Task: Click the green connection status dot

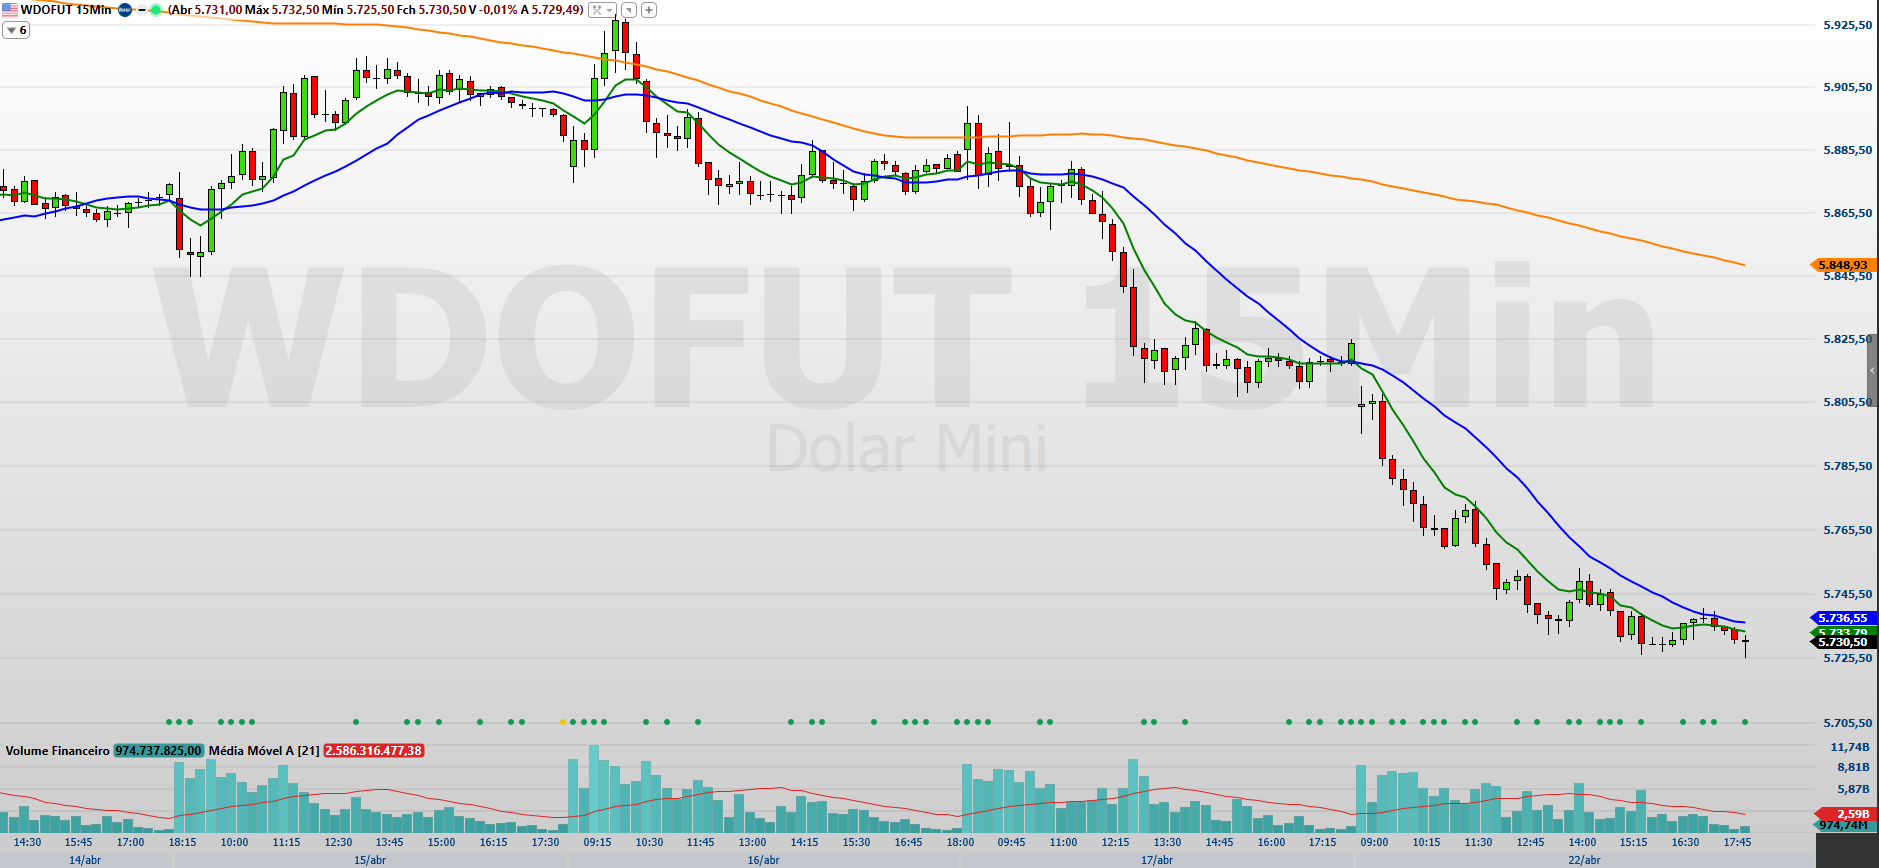Action: click(156, 10)
